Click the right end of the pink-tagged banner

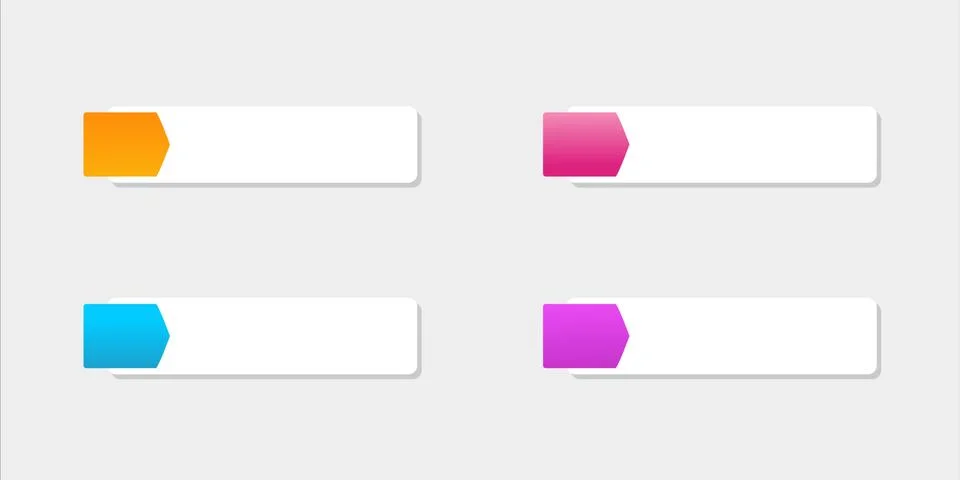866,144
